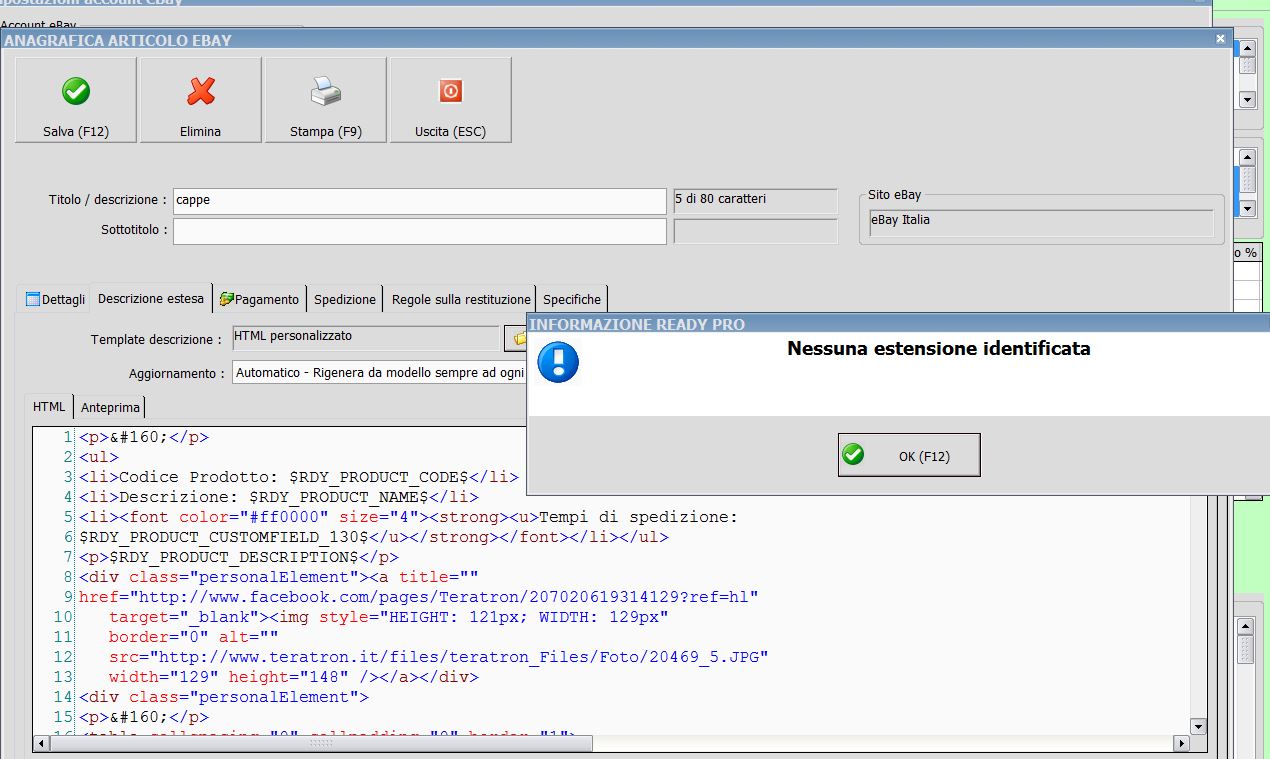Open the Regole sulla restituzione tab
Viewport: 1270px width, 759px height.
461,299
